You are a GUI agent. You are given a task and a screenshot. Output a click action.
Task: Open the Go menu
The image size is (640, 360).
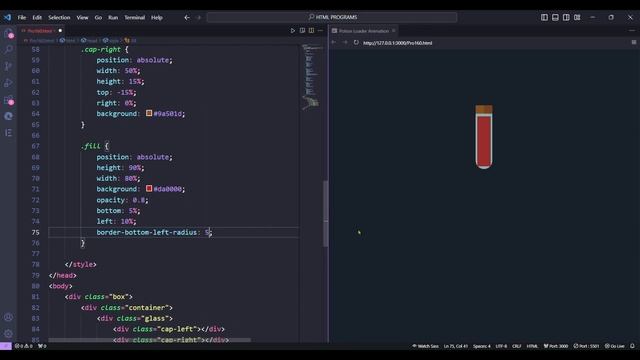(x=98, y=18)
